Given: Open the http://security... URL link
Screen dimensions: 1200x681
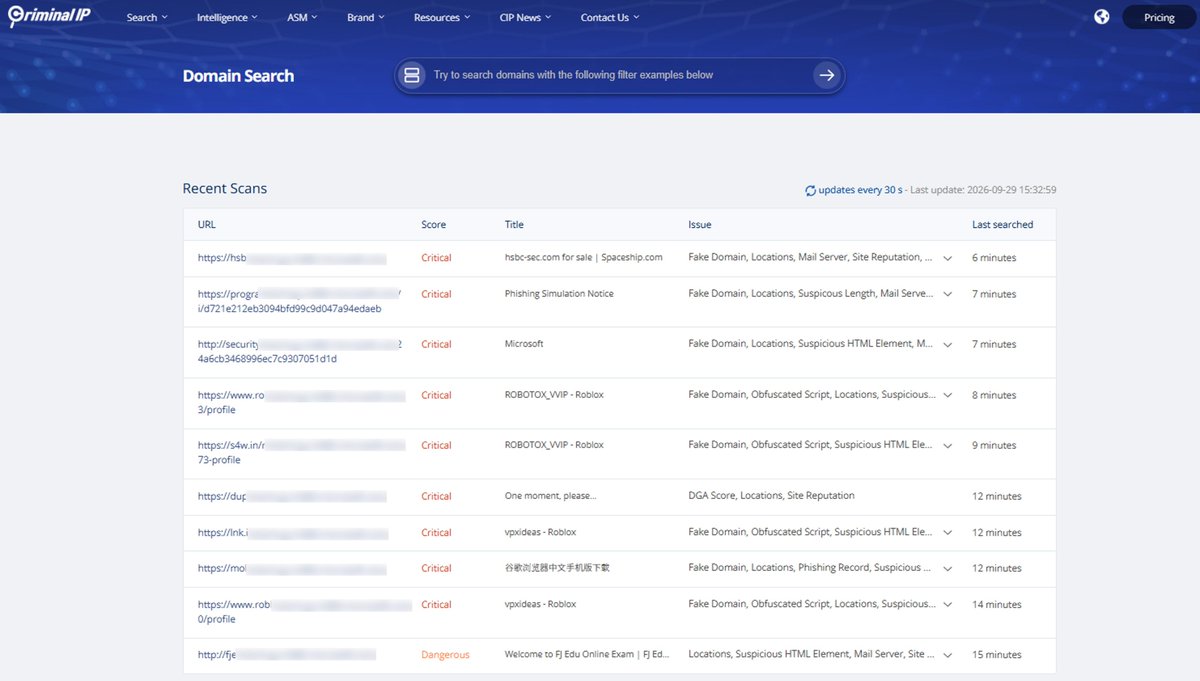Looking at the screenshot, I should point(299,351).
